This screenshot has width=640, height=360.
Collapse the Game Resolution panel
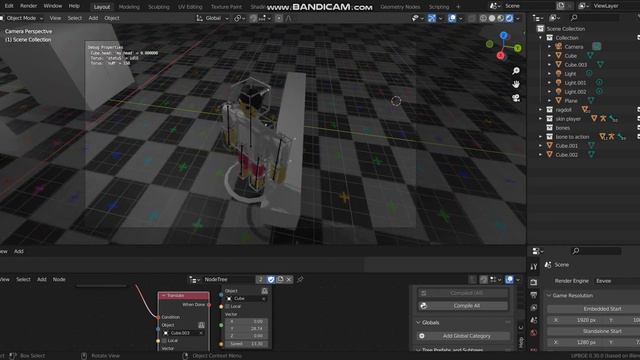(549, 296)
